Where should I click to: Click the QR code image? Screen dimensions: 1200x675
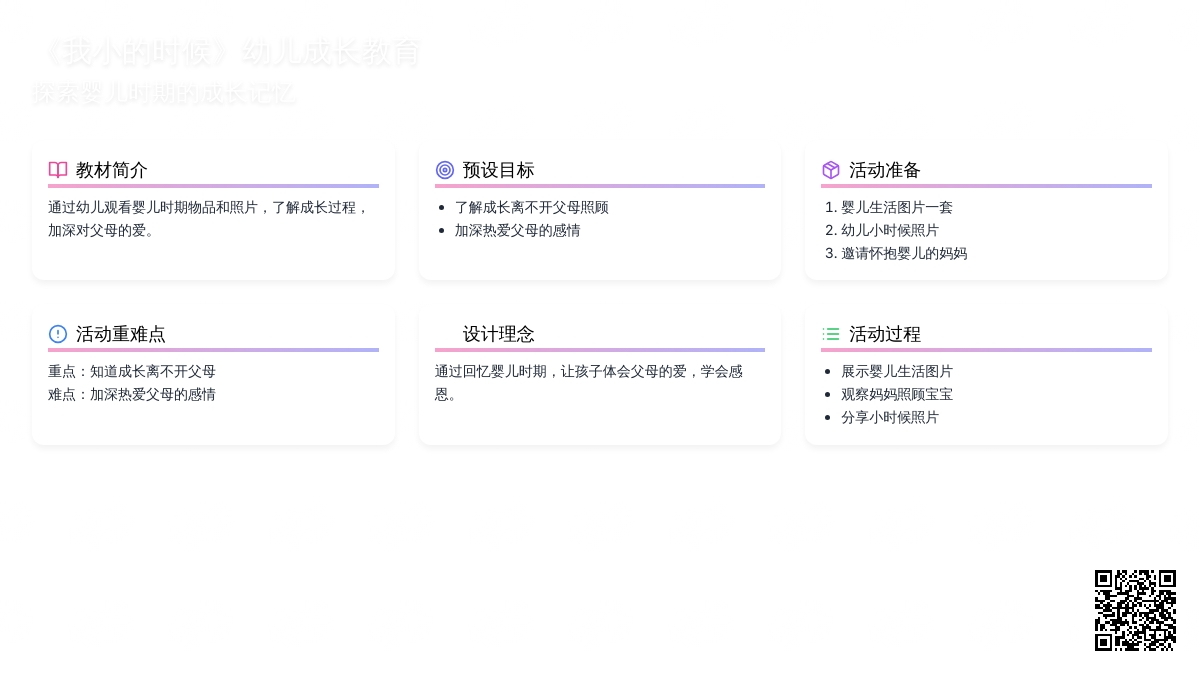(x=1135, y=610)
